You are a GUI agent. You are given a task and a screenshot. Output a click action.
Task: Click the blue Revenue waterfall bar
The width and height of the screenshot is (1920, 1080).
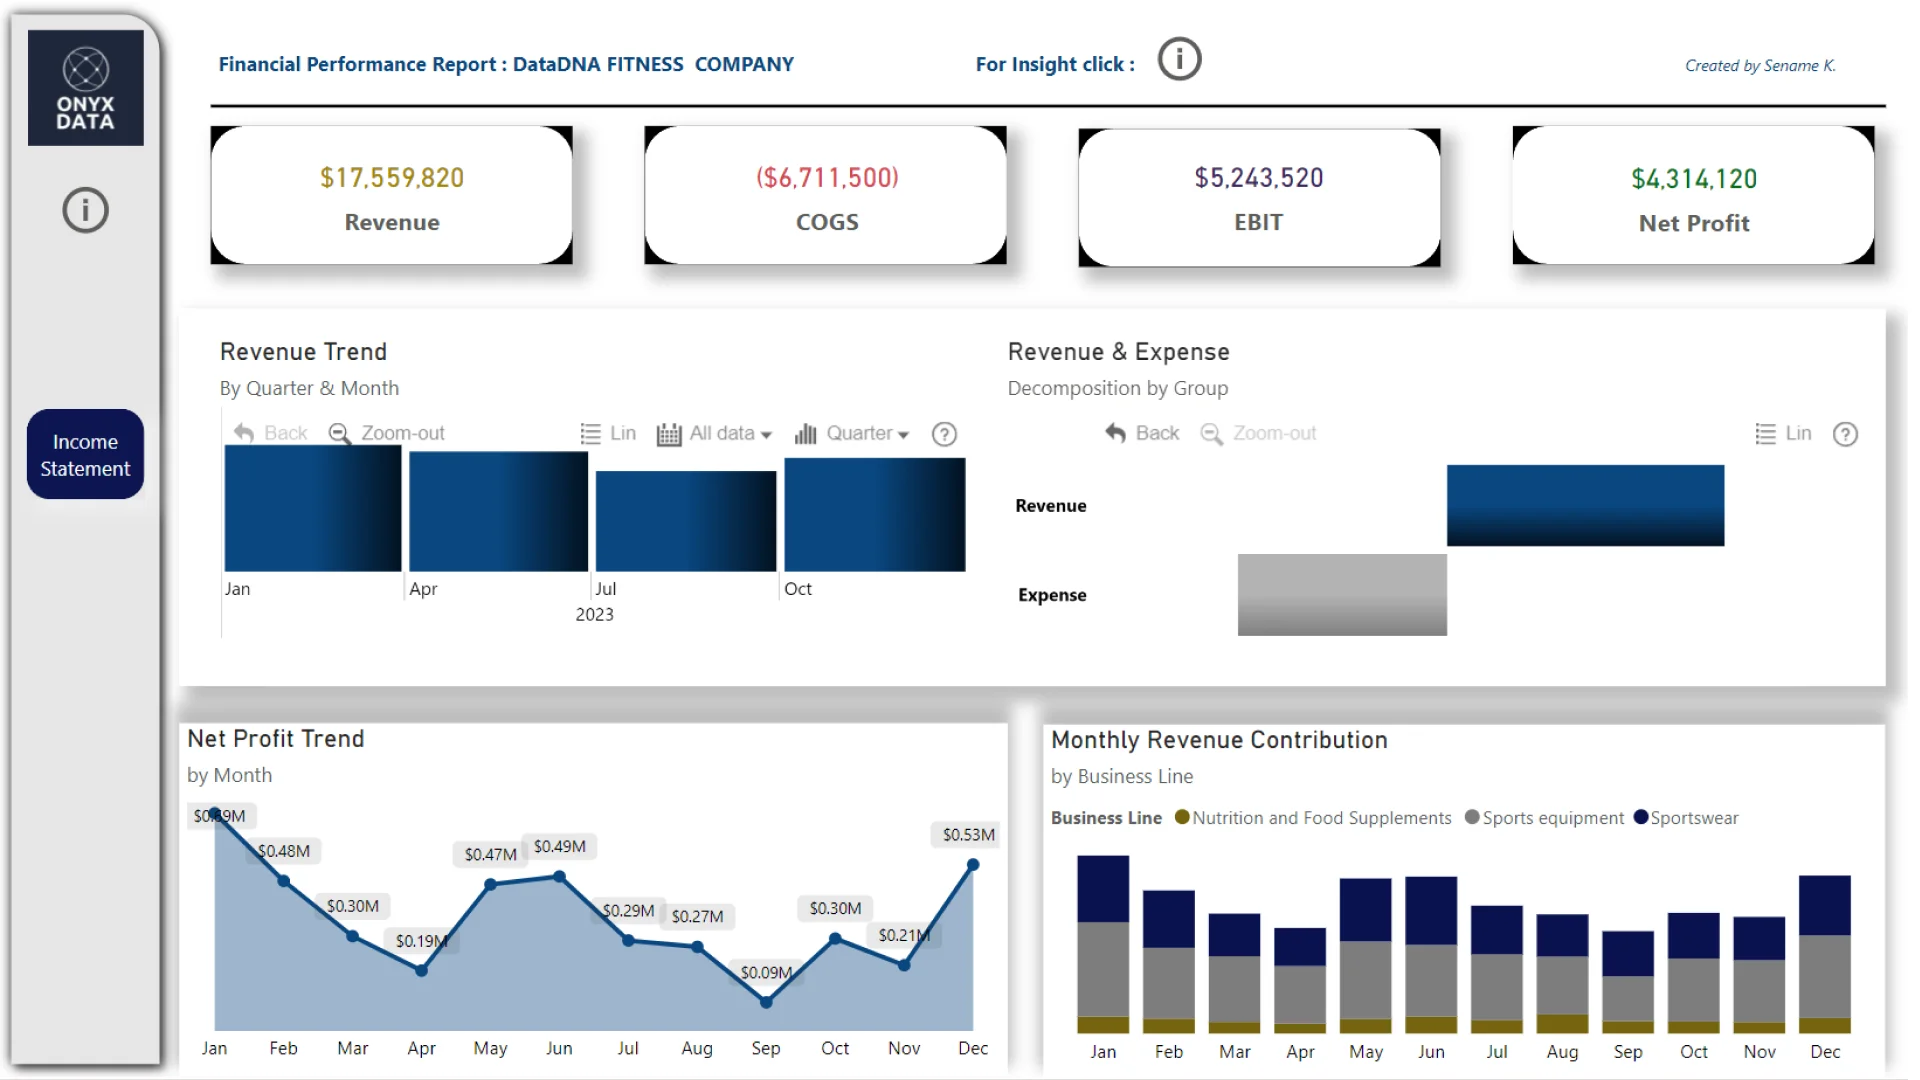pos(1585,505)
